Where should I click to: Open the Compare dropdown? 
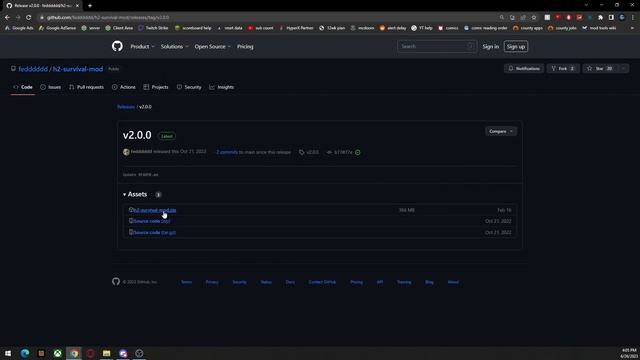(501, 131)
